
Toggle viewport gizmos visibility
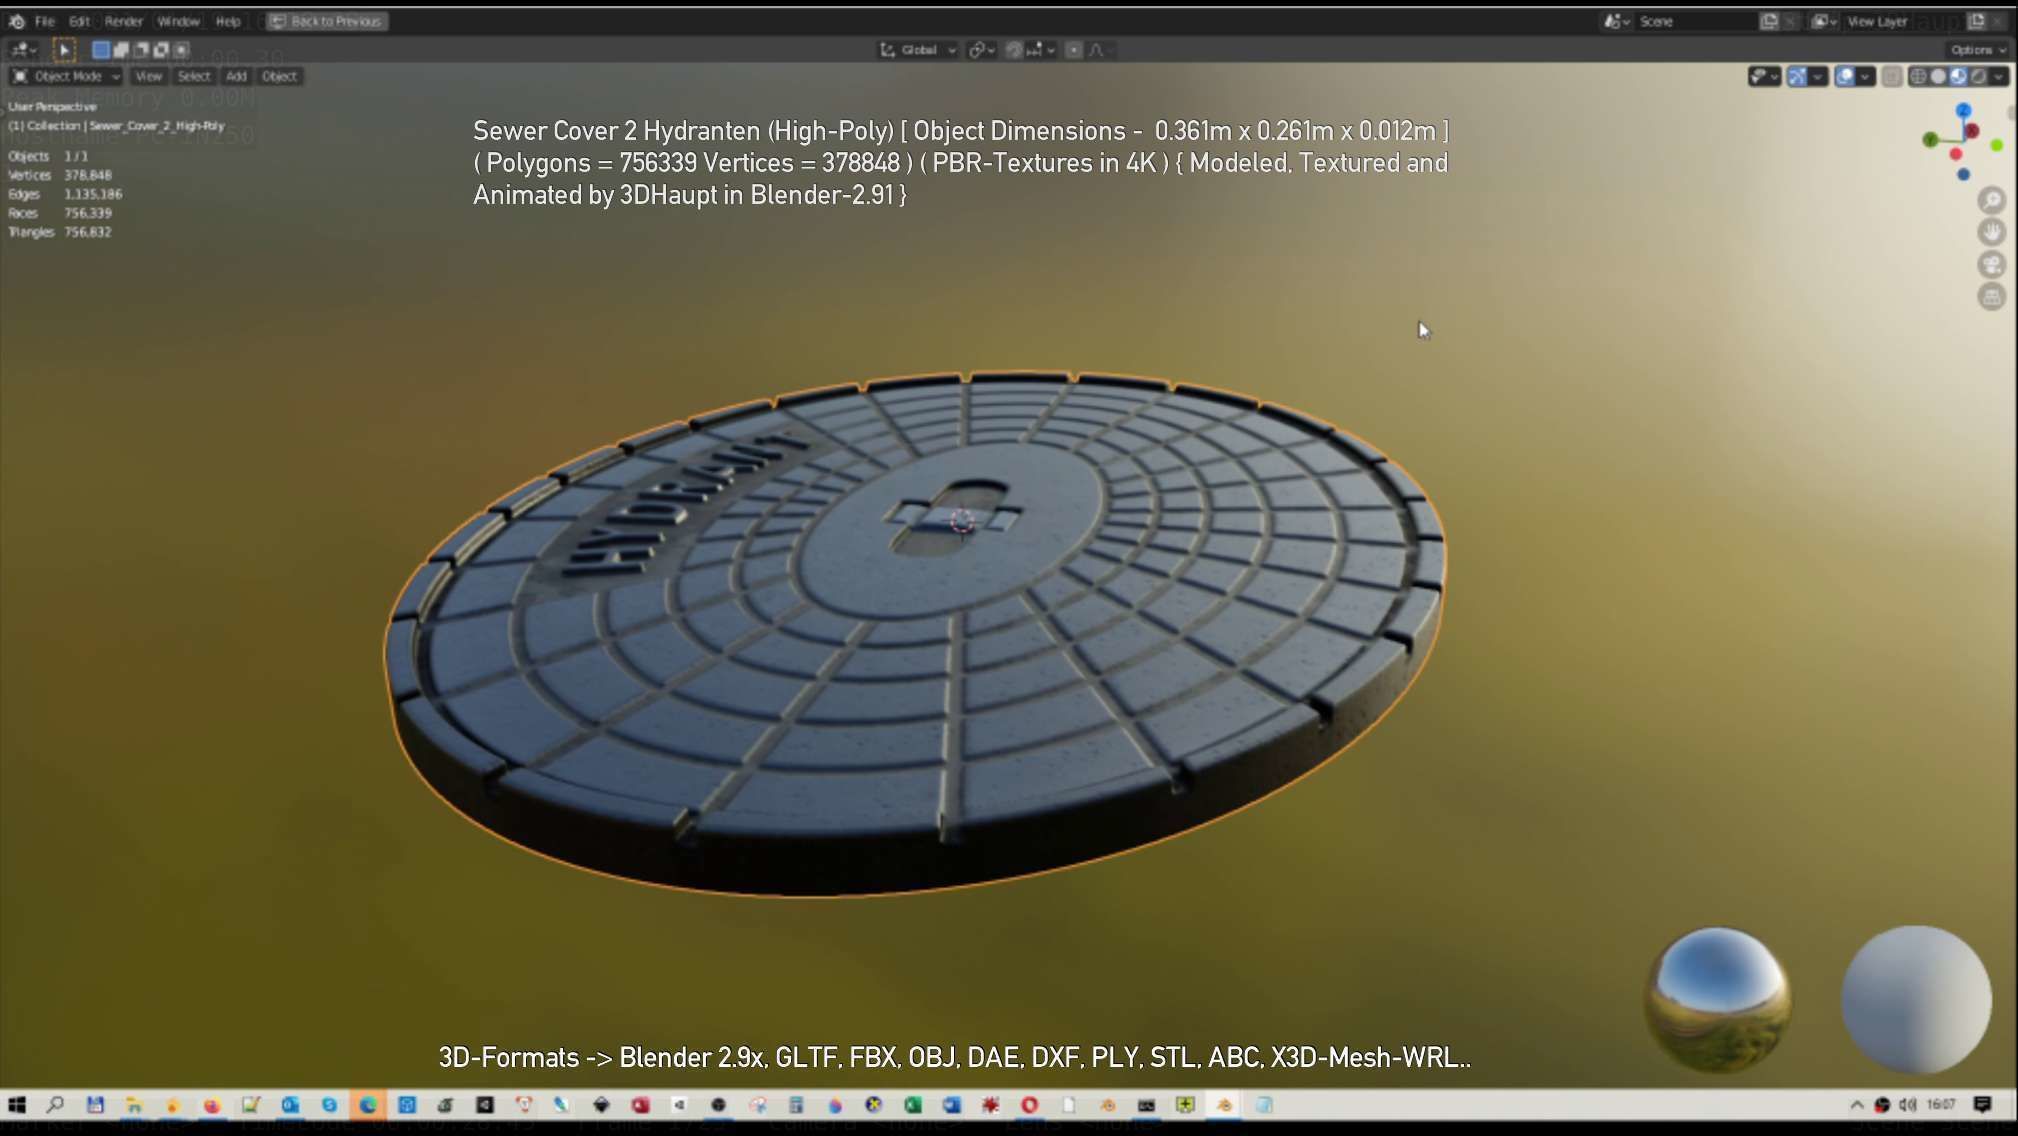[x=1797, y=77]
